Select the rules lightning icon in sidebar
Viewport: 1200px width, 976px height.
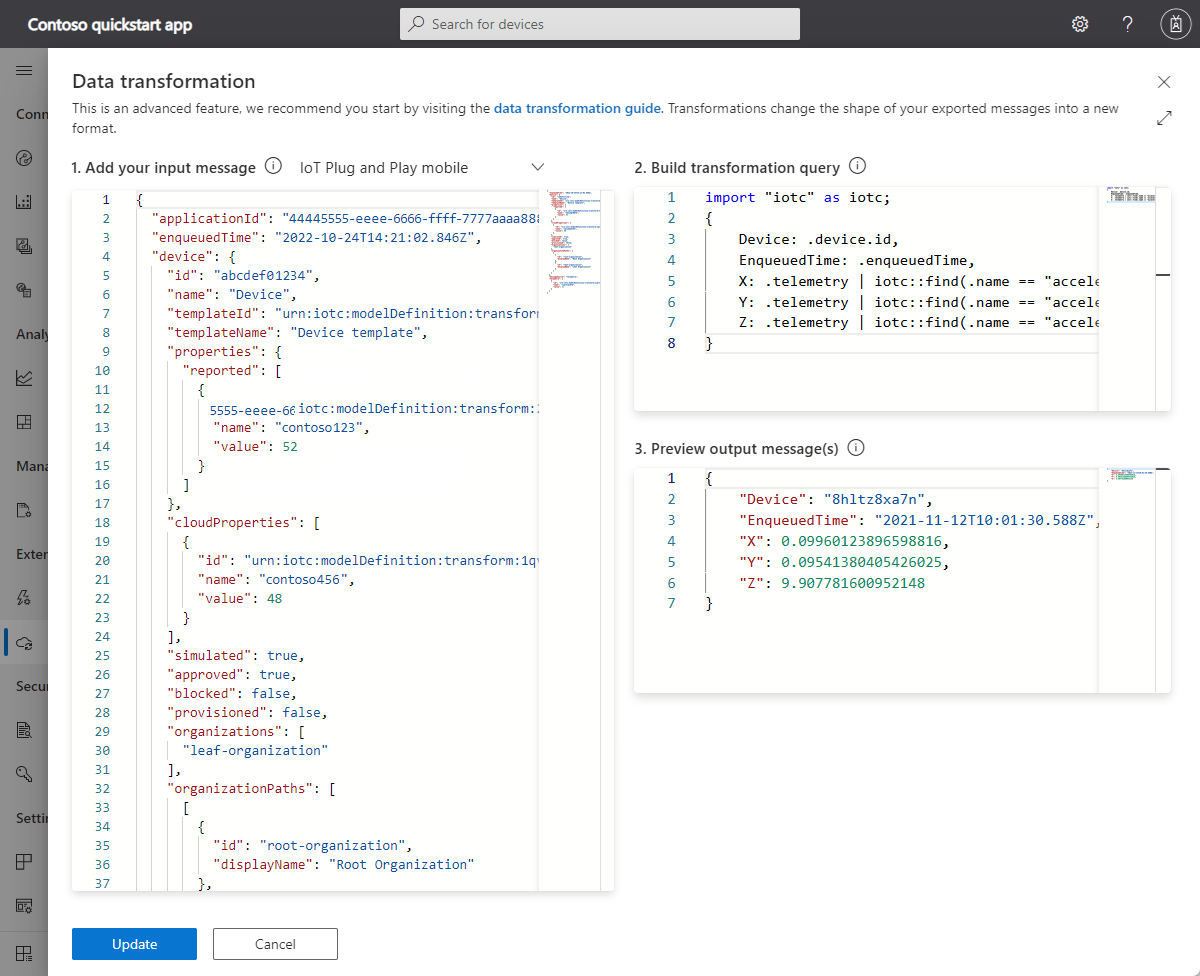[24, 598]
